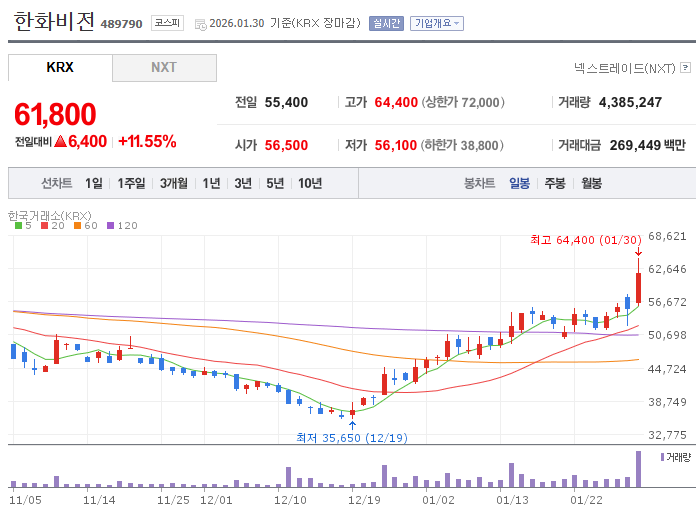The height and width of the screenshot is (510, 696).
Task: Click the lower limit text 하한가 38,800
Action: click(x=462, y=145)
